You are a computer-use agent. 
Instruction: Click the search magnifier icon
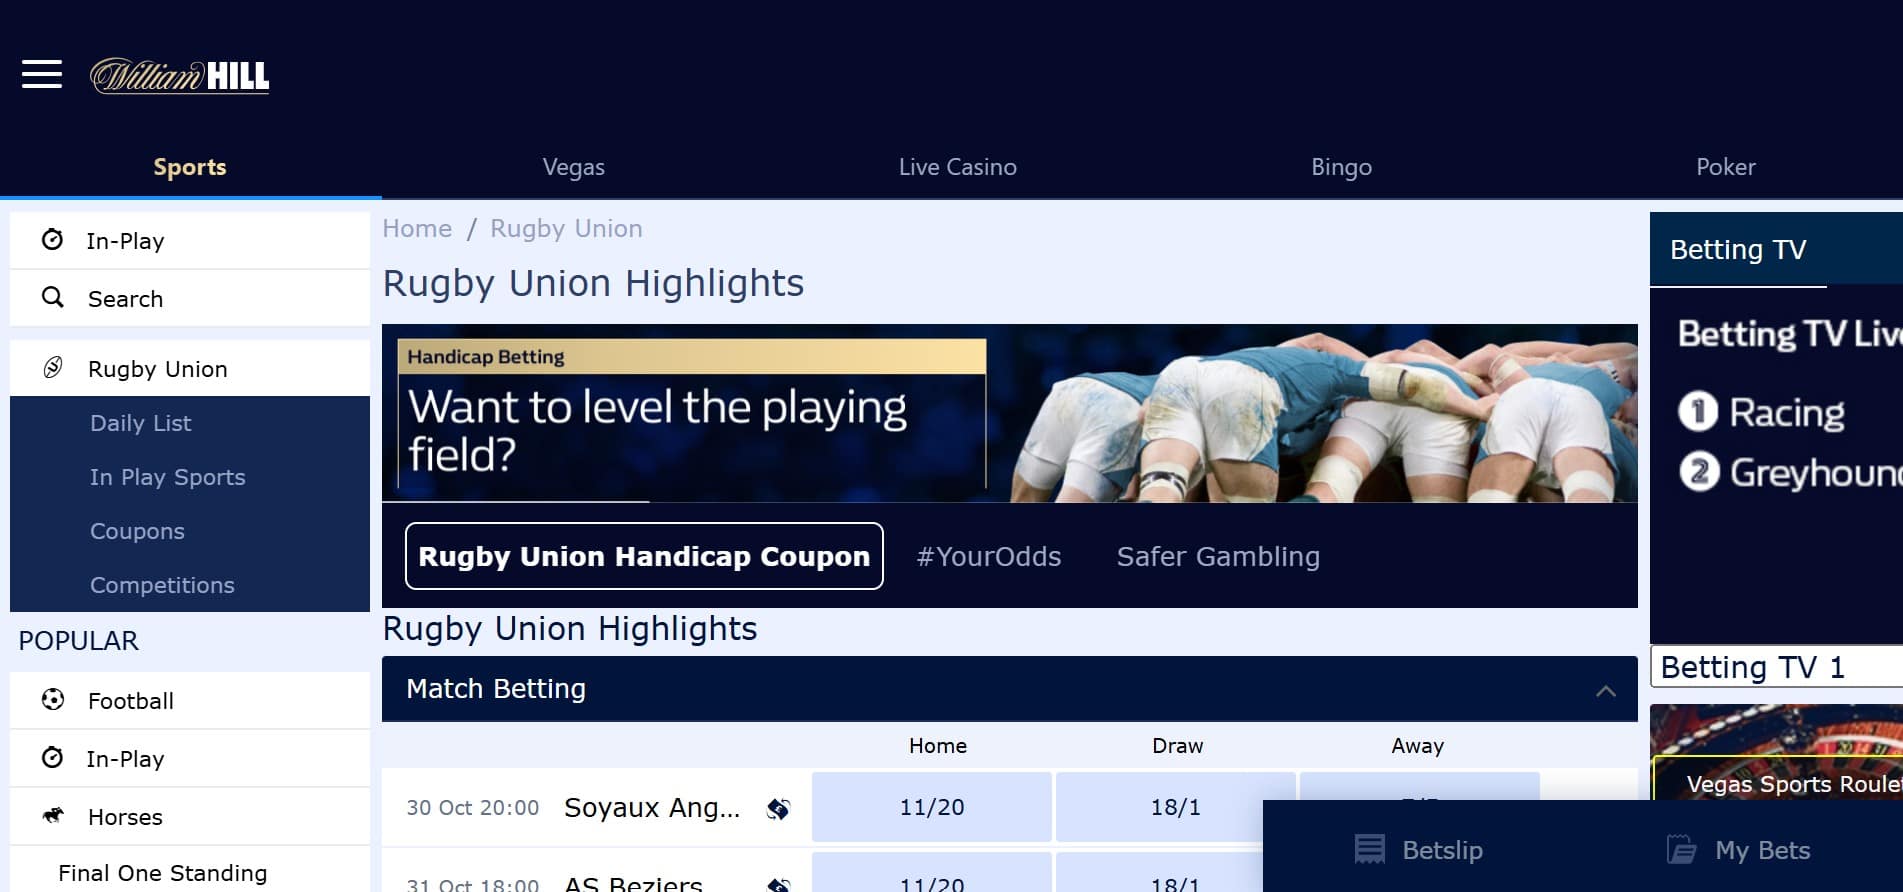(x=52, y=298)
